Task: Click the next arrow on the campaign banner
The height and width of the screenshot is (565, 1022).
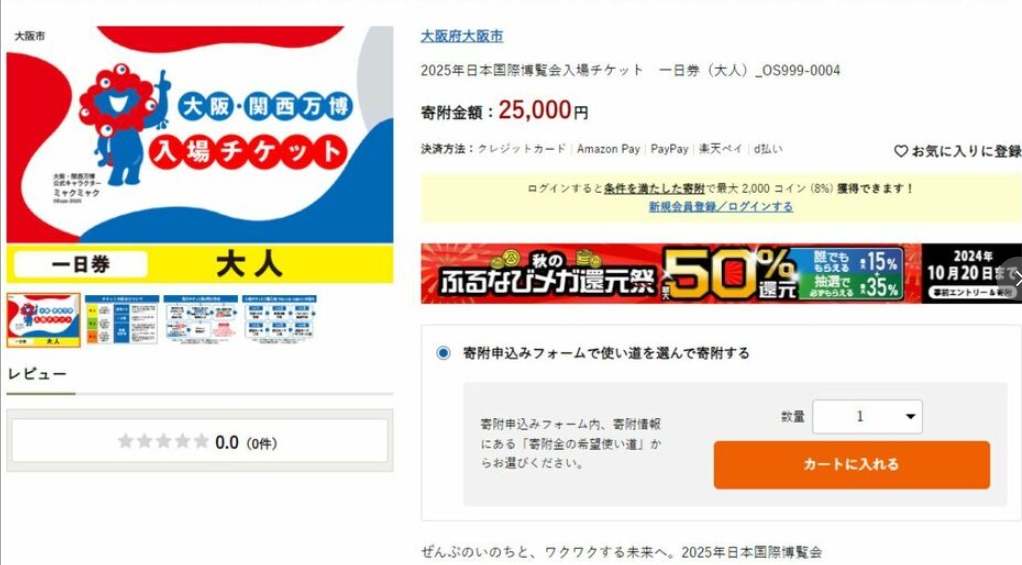Action: (x=1015, y=278)
